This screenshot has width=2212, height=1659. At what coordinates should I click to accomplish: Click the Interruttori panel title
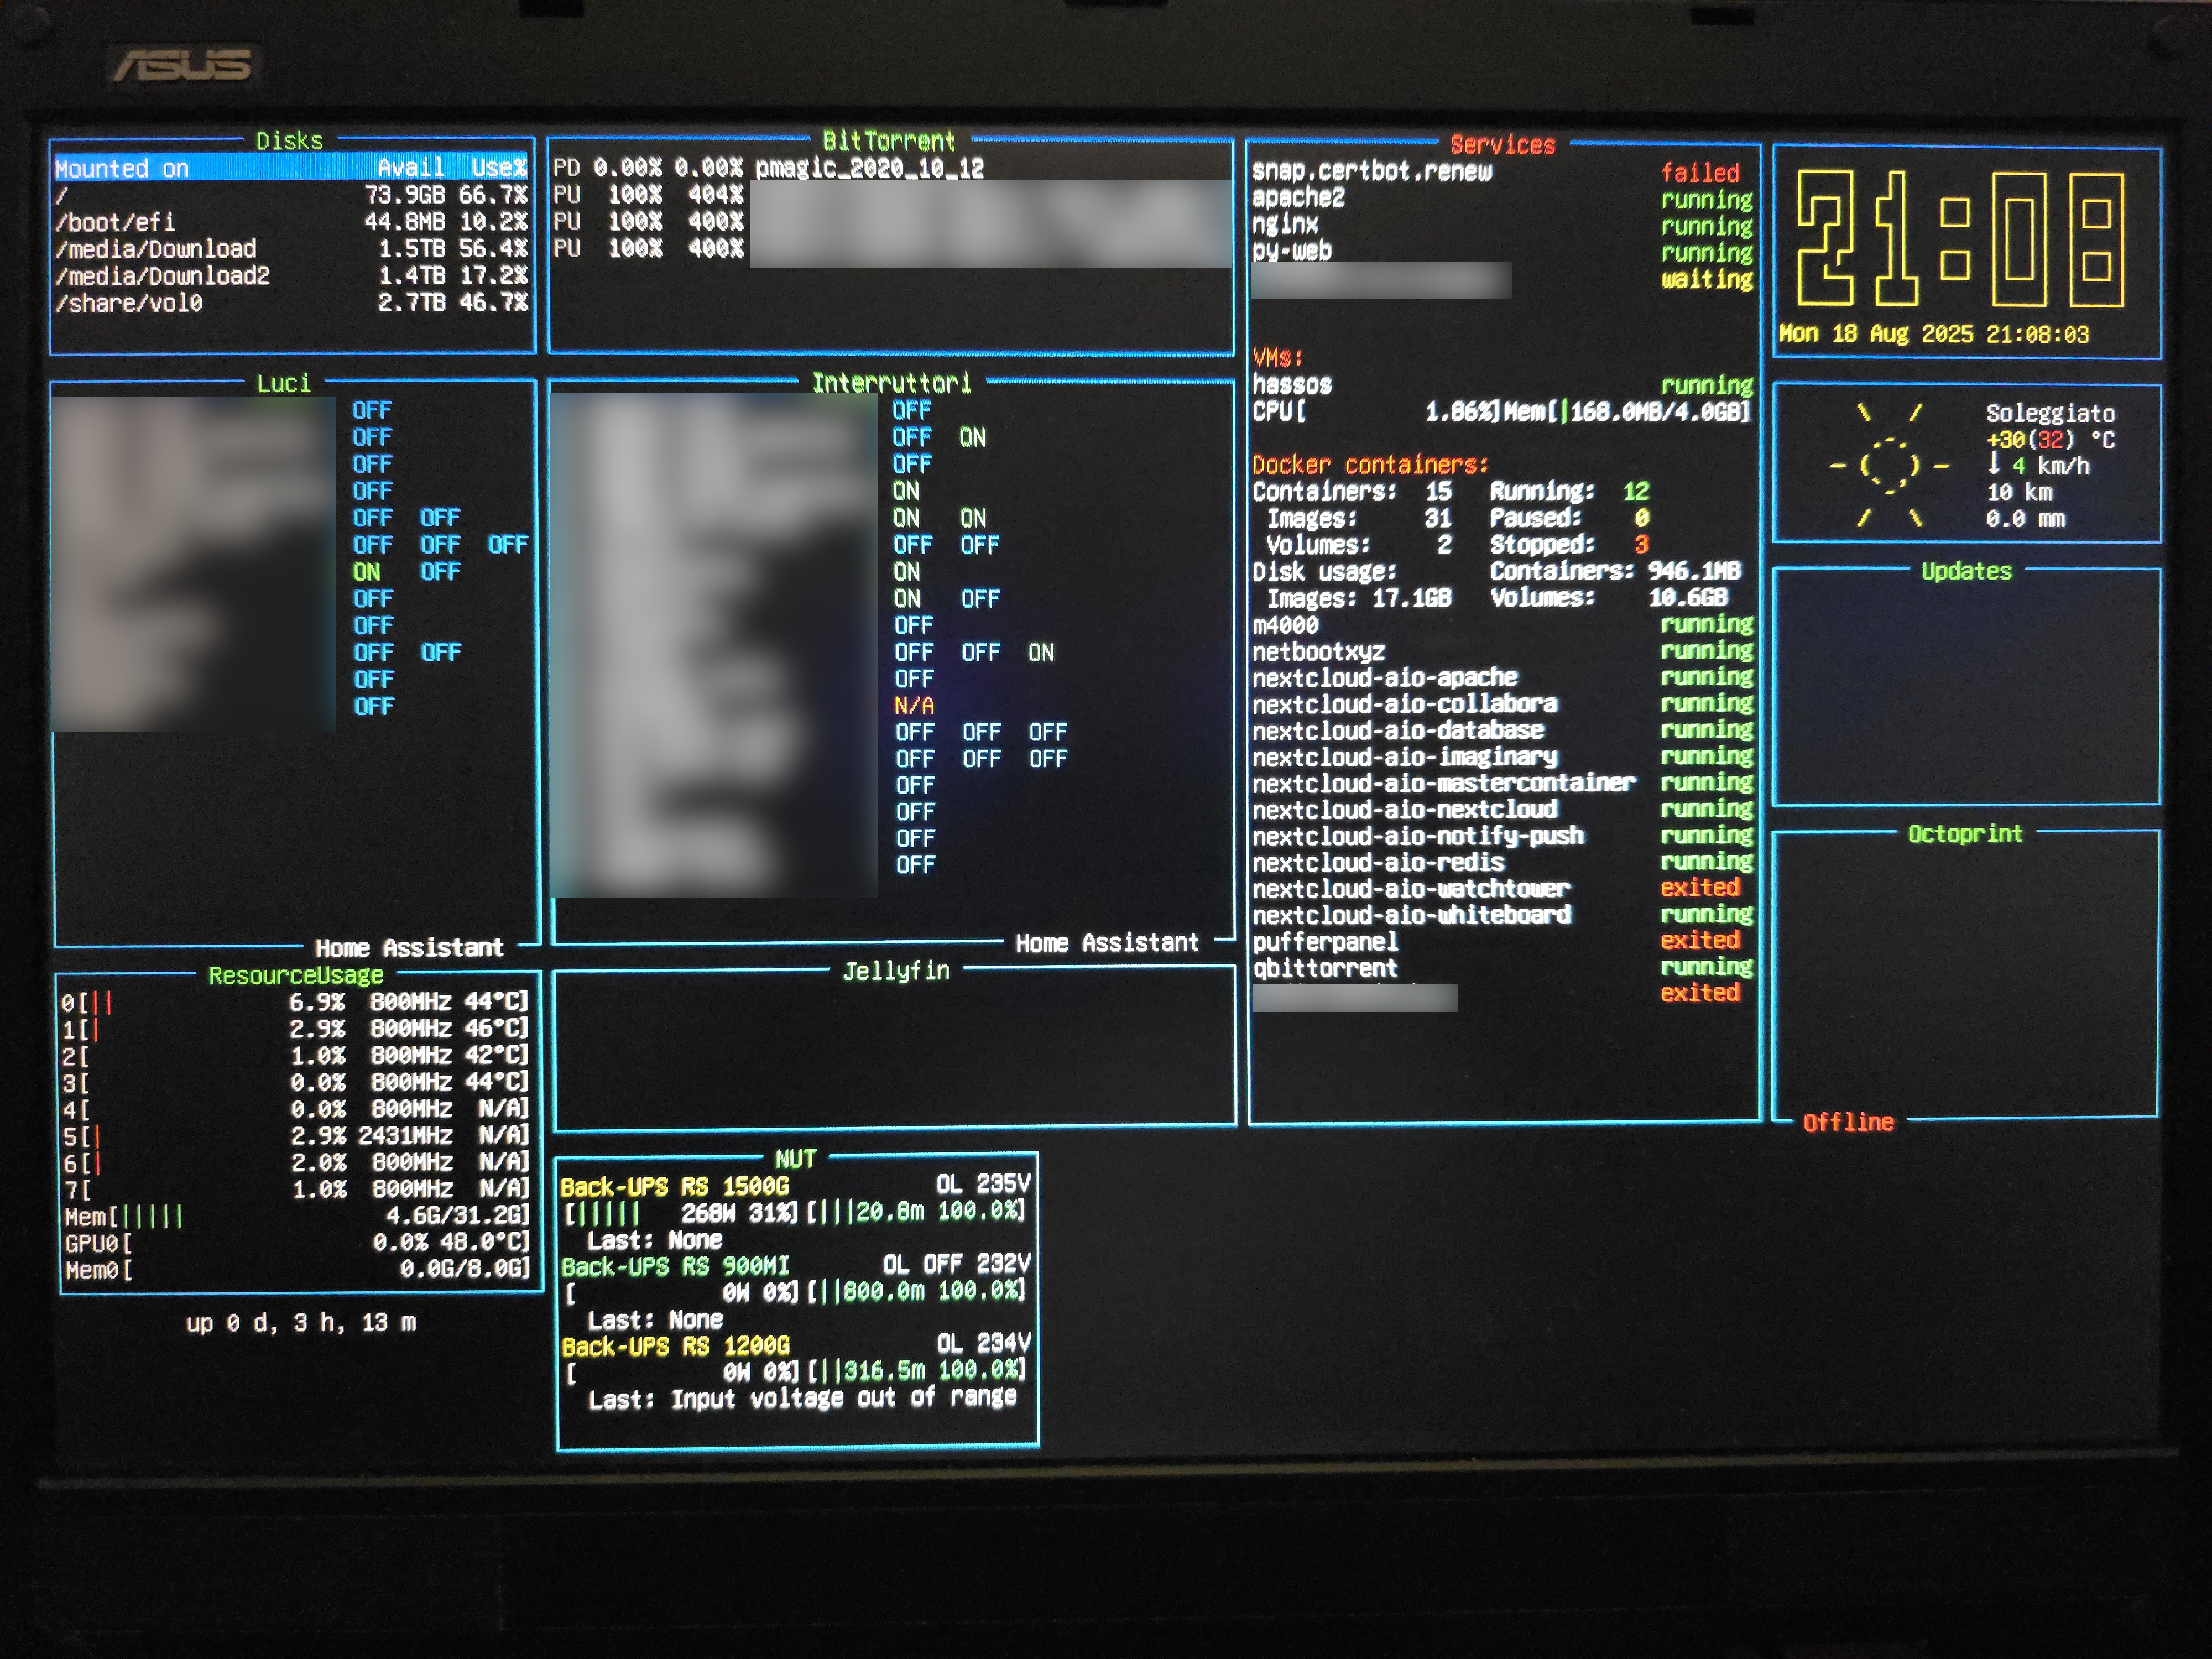coord(891,383)
